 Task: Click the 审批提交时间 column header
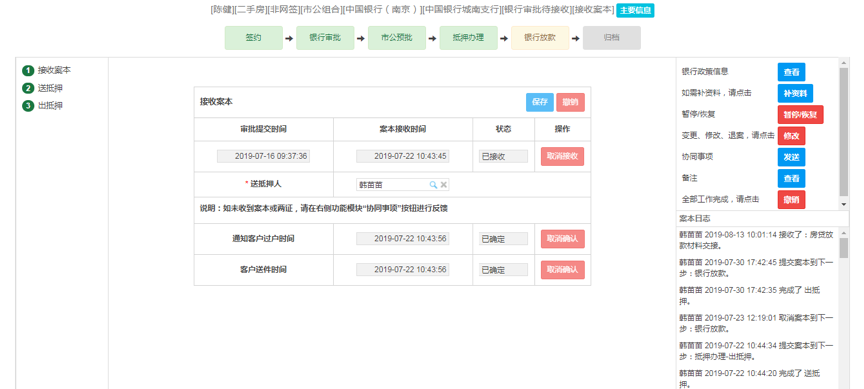(263, 129)
